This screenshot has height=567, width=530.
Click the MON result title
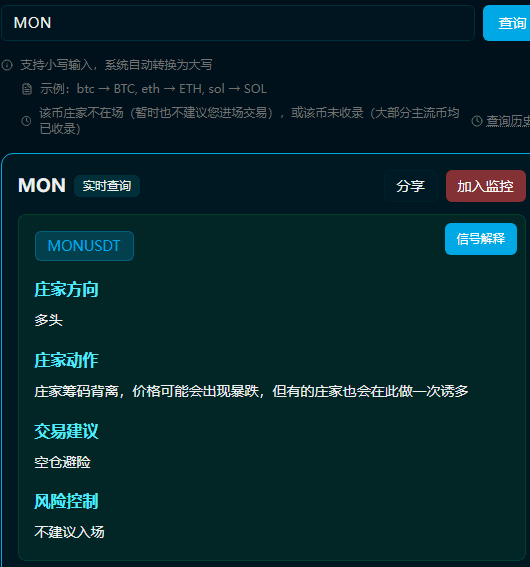tap(42, 186)
